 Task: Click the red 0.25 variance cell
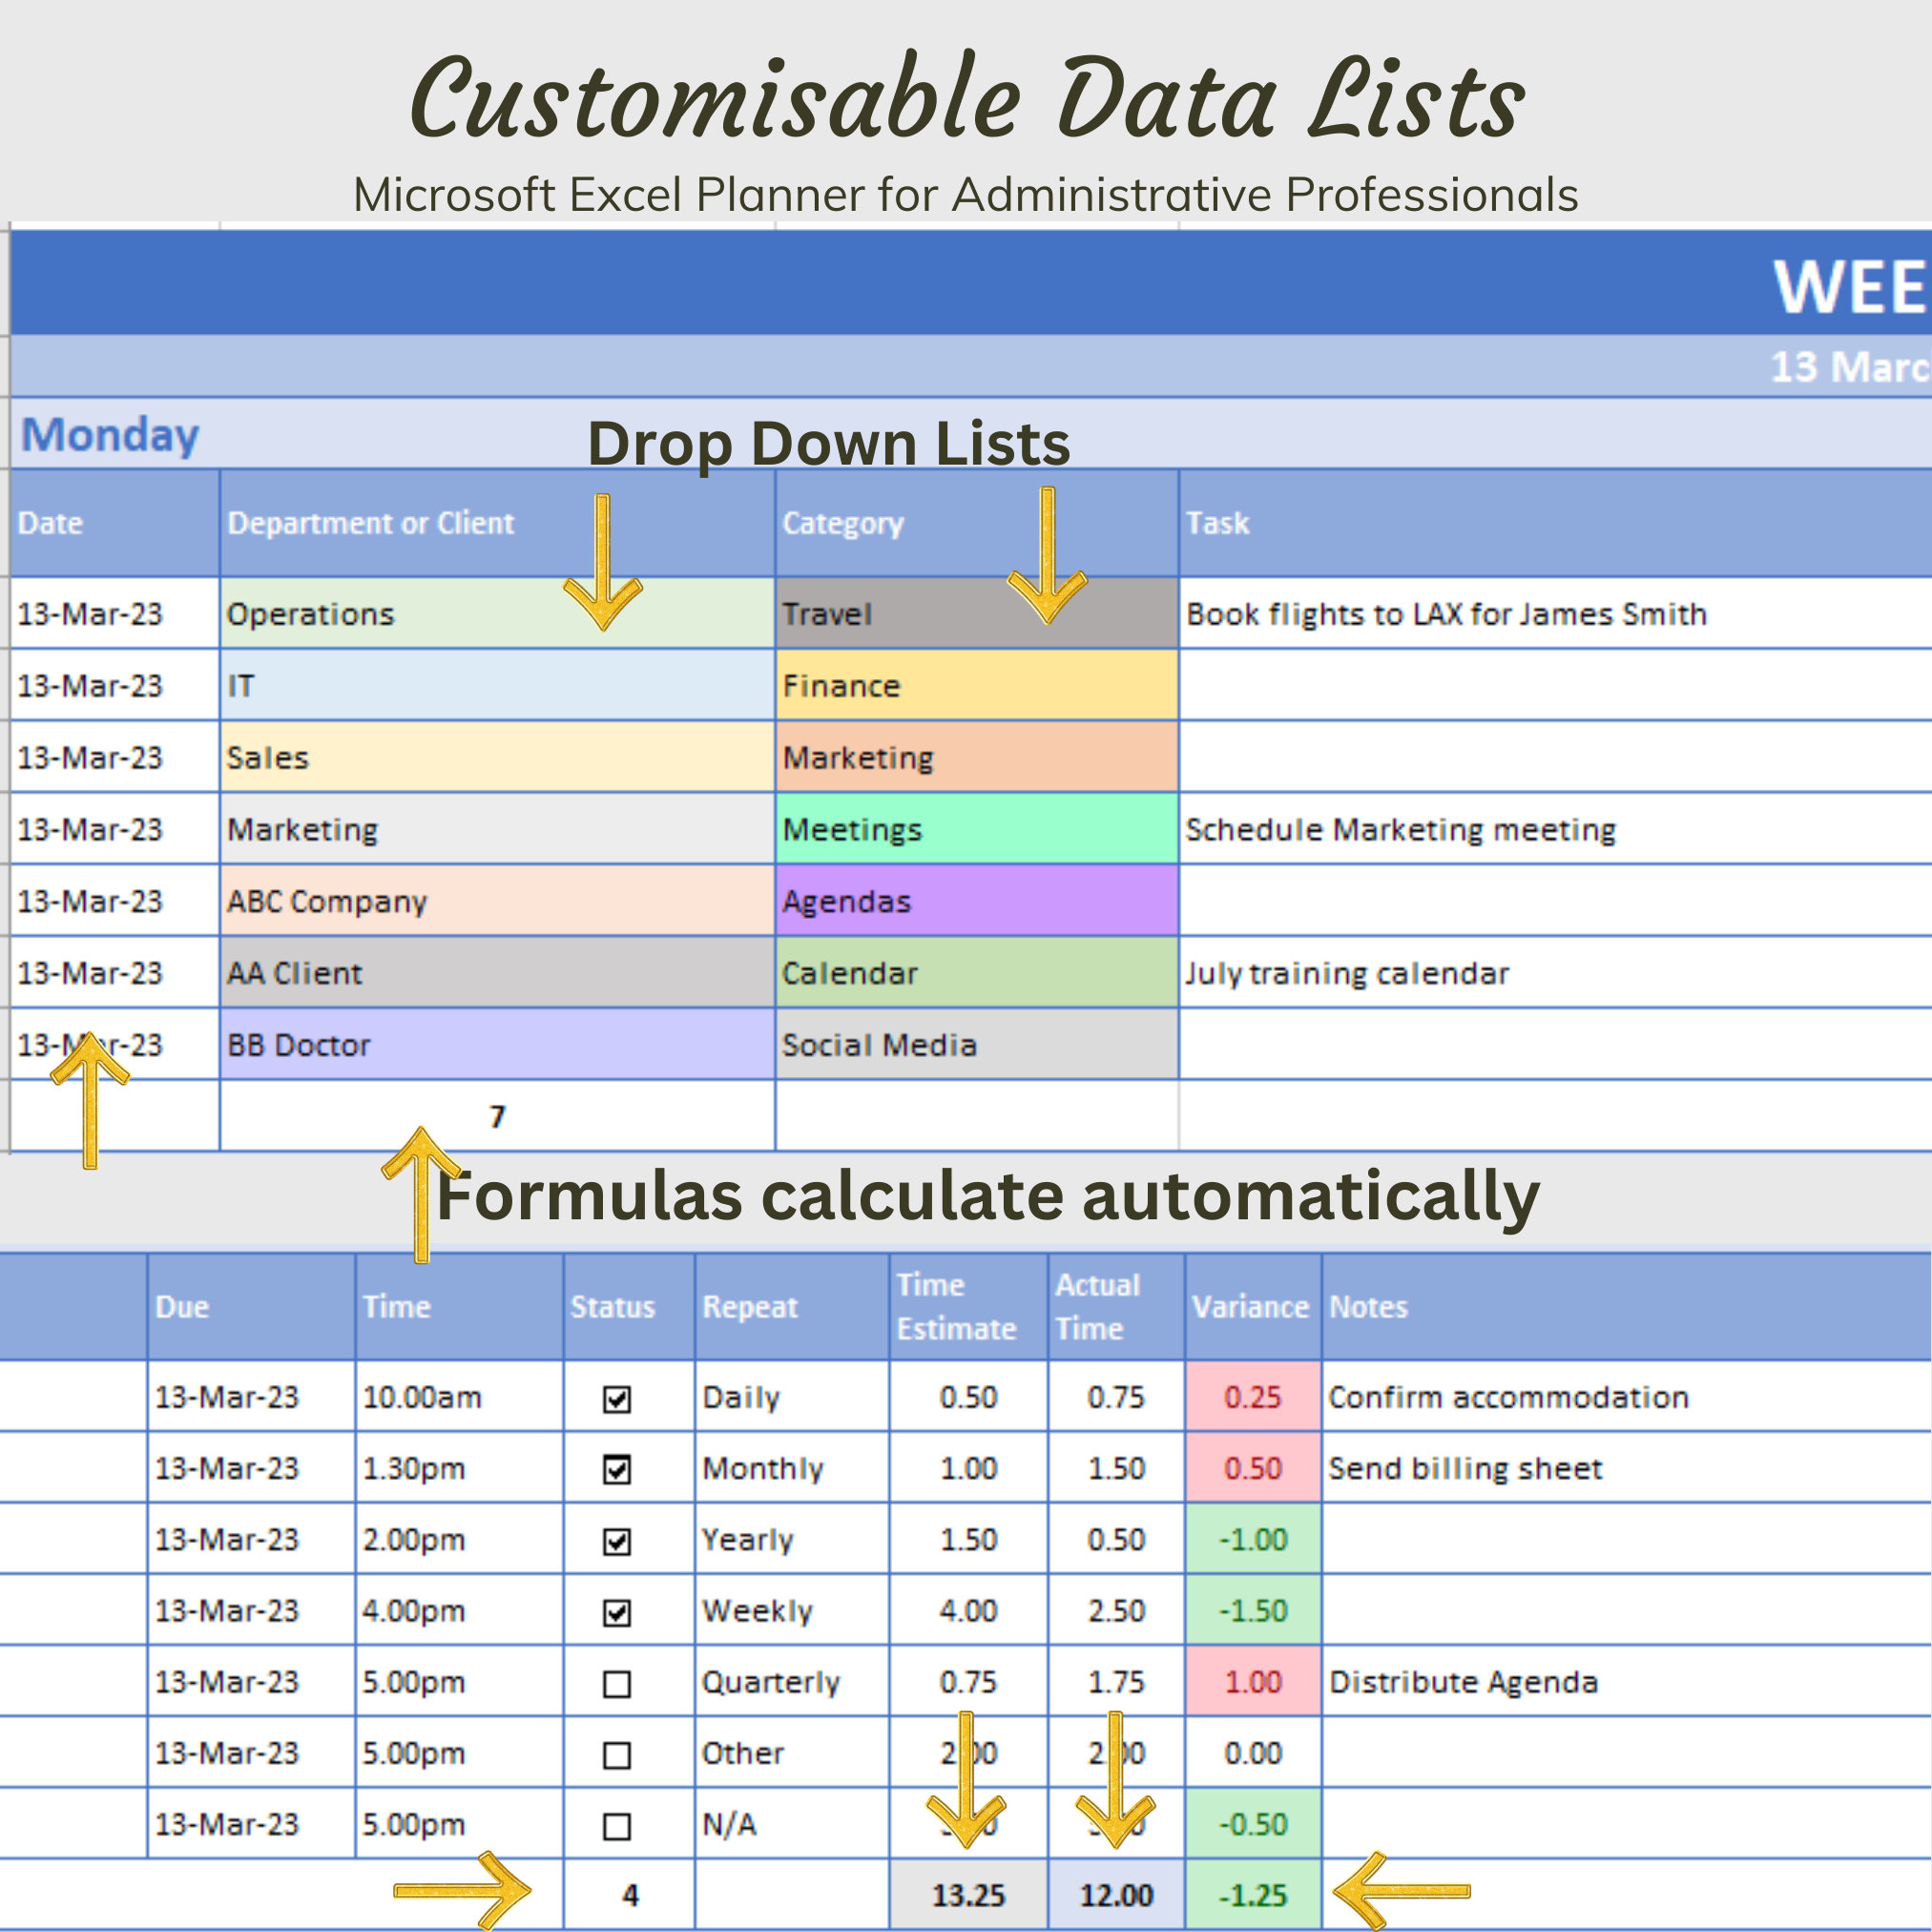pos(1253,1397)
